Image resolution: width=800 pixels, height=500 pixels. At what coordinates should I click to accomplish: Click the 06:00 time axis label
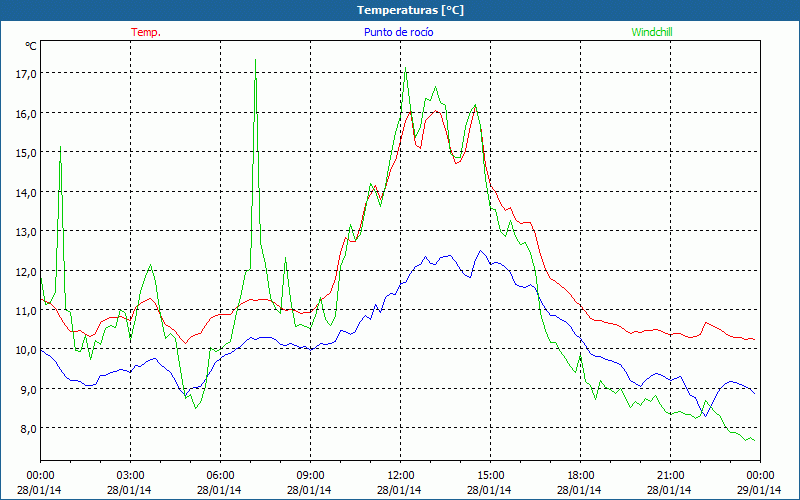[220, 476]
